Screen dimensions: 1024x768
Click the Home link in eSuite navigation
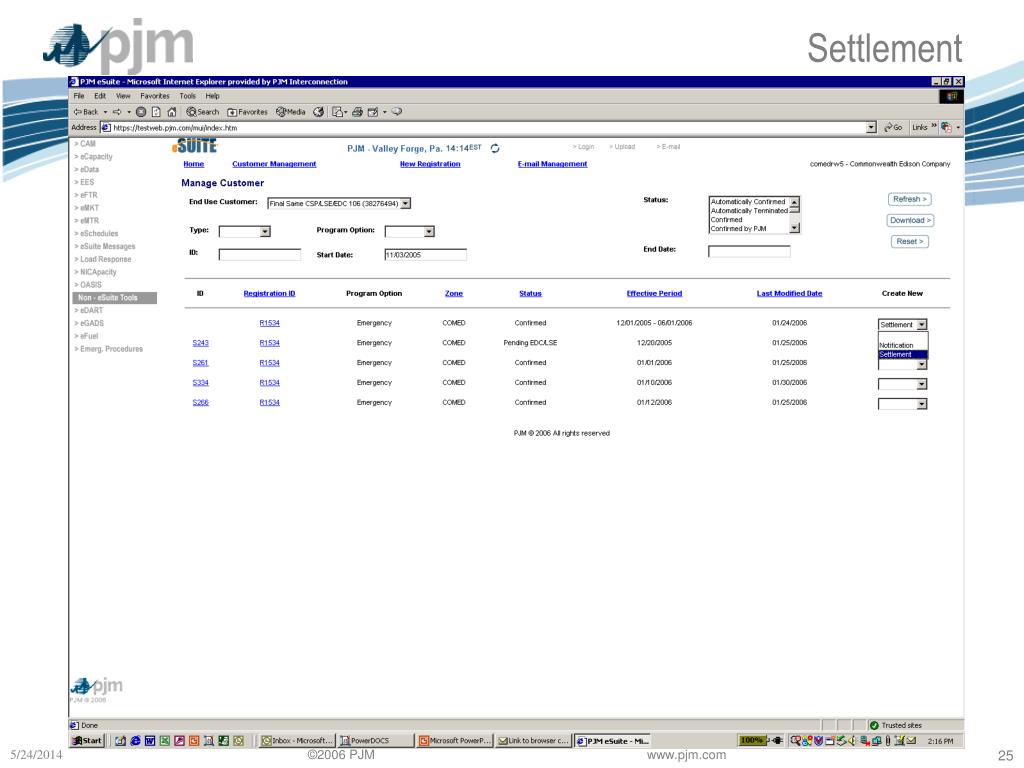[193, 164]
